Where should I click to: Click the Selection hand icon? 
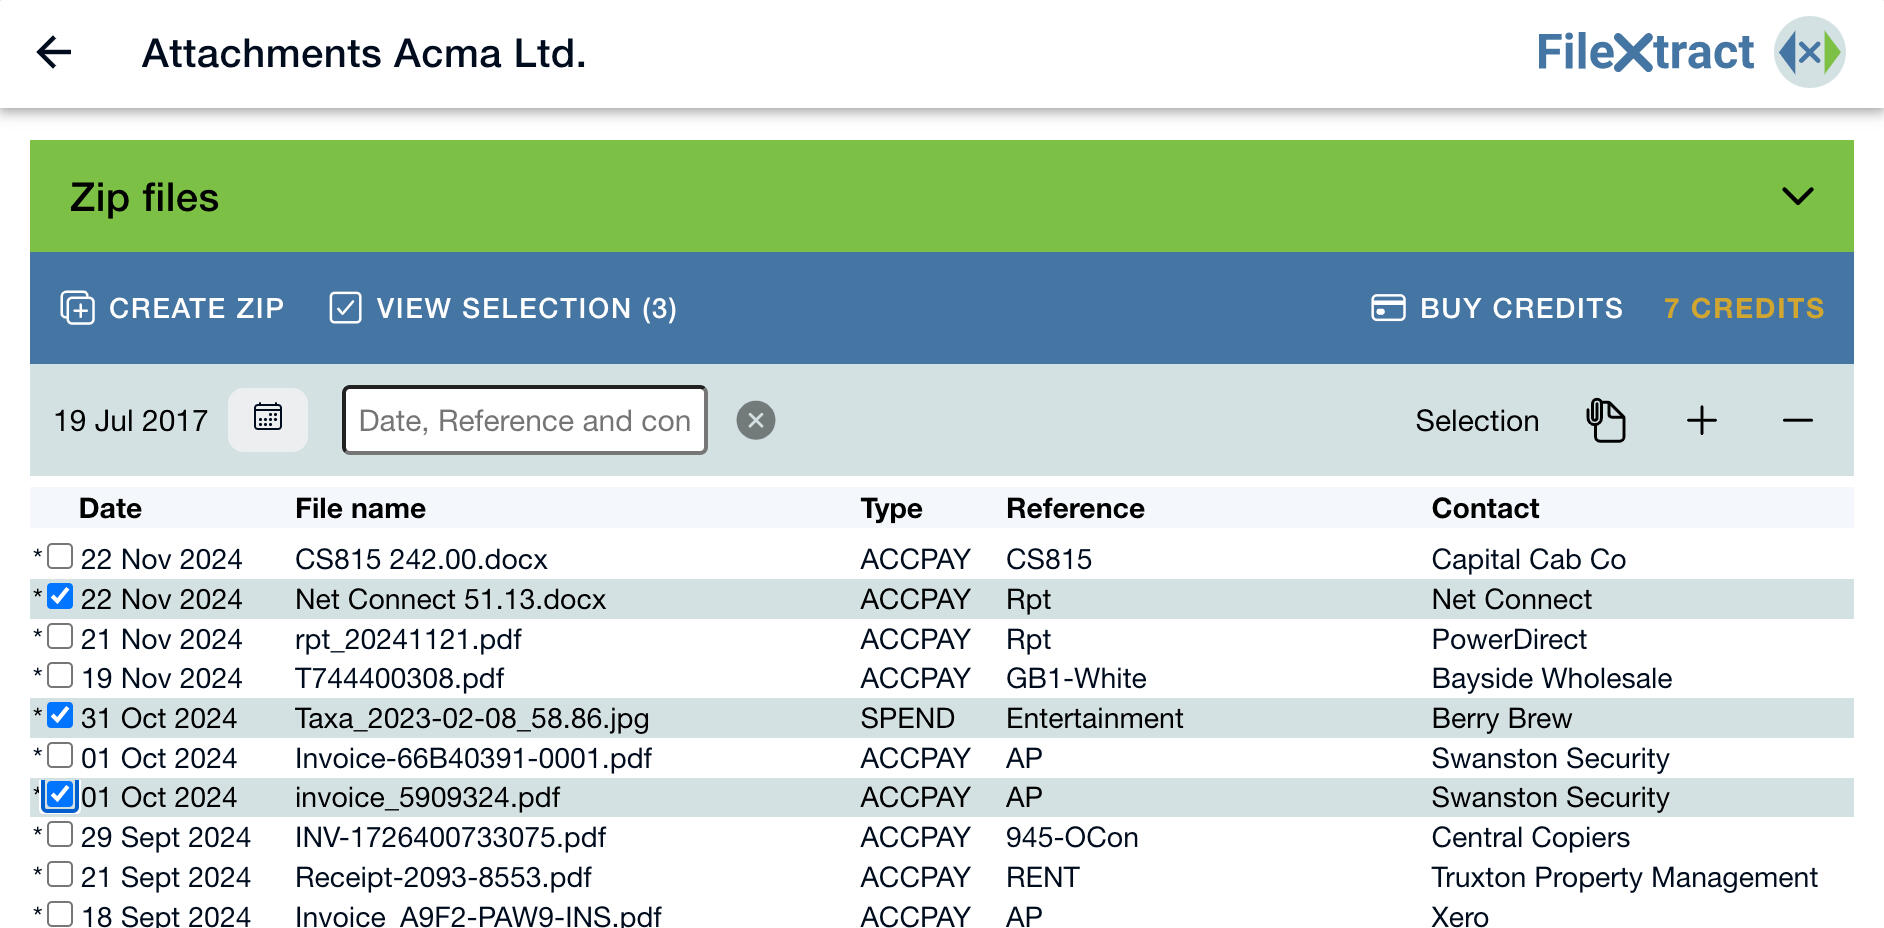[1607, 420]
